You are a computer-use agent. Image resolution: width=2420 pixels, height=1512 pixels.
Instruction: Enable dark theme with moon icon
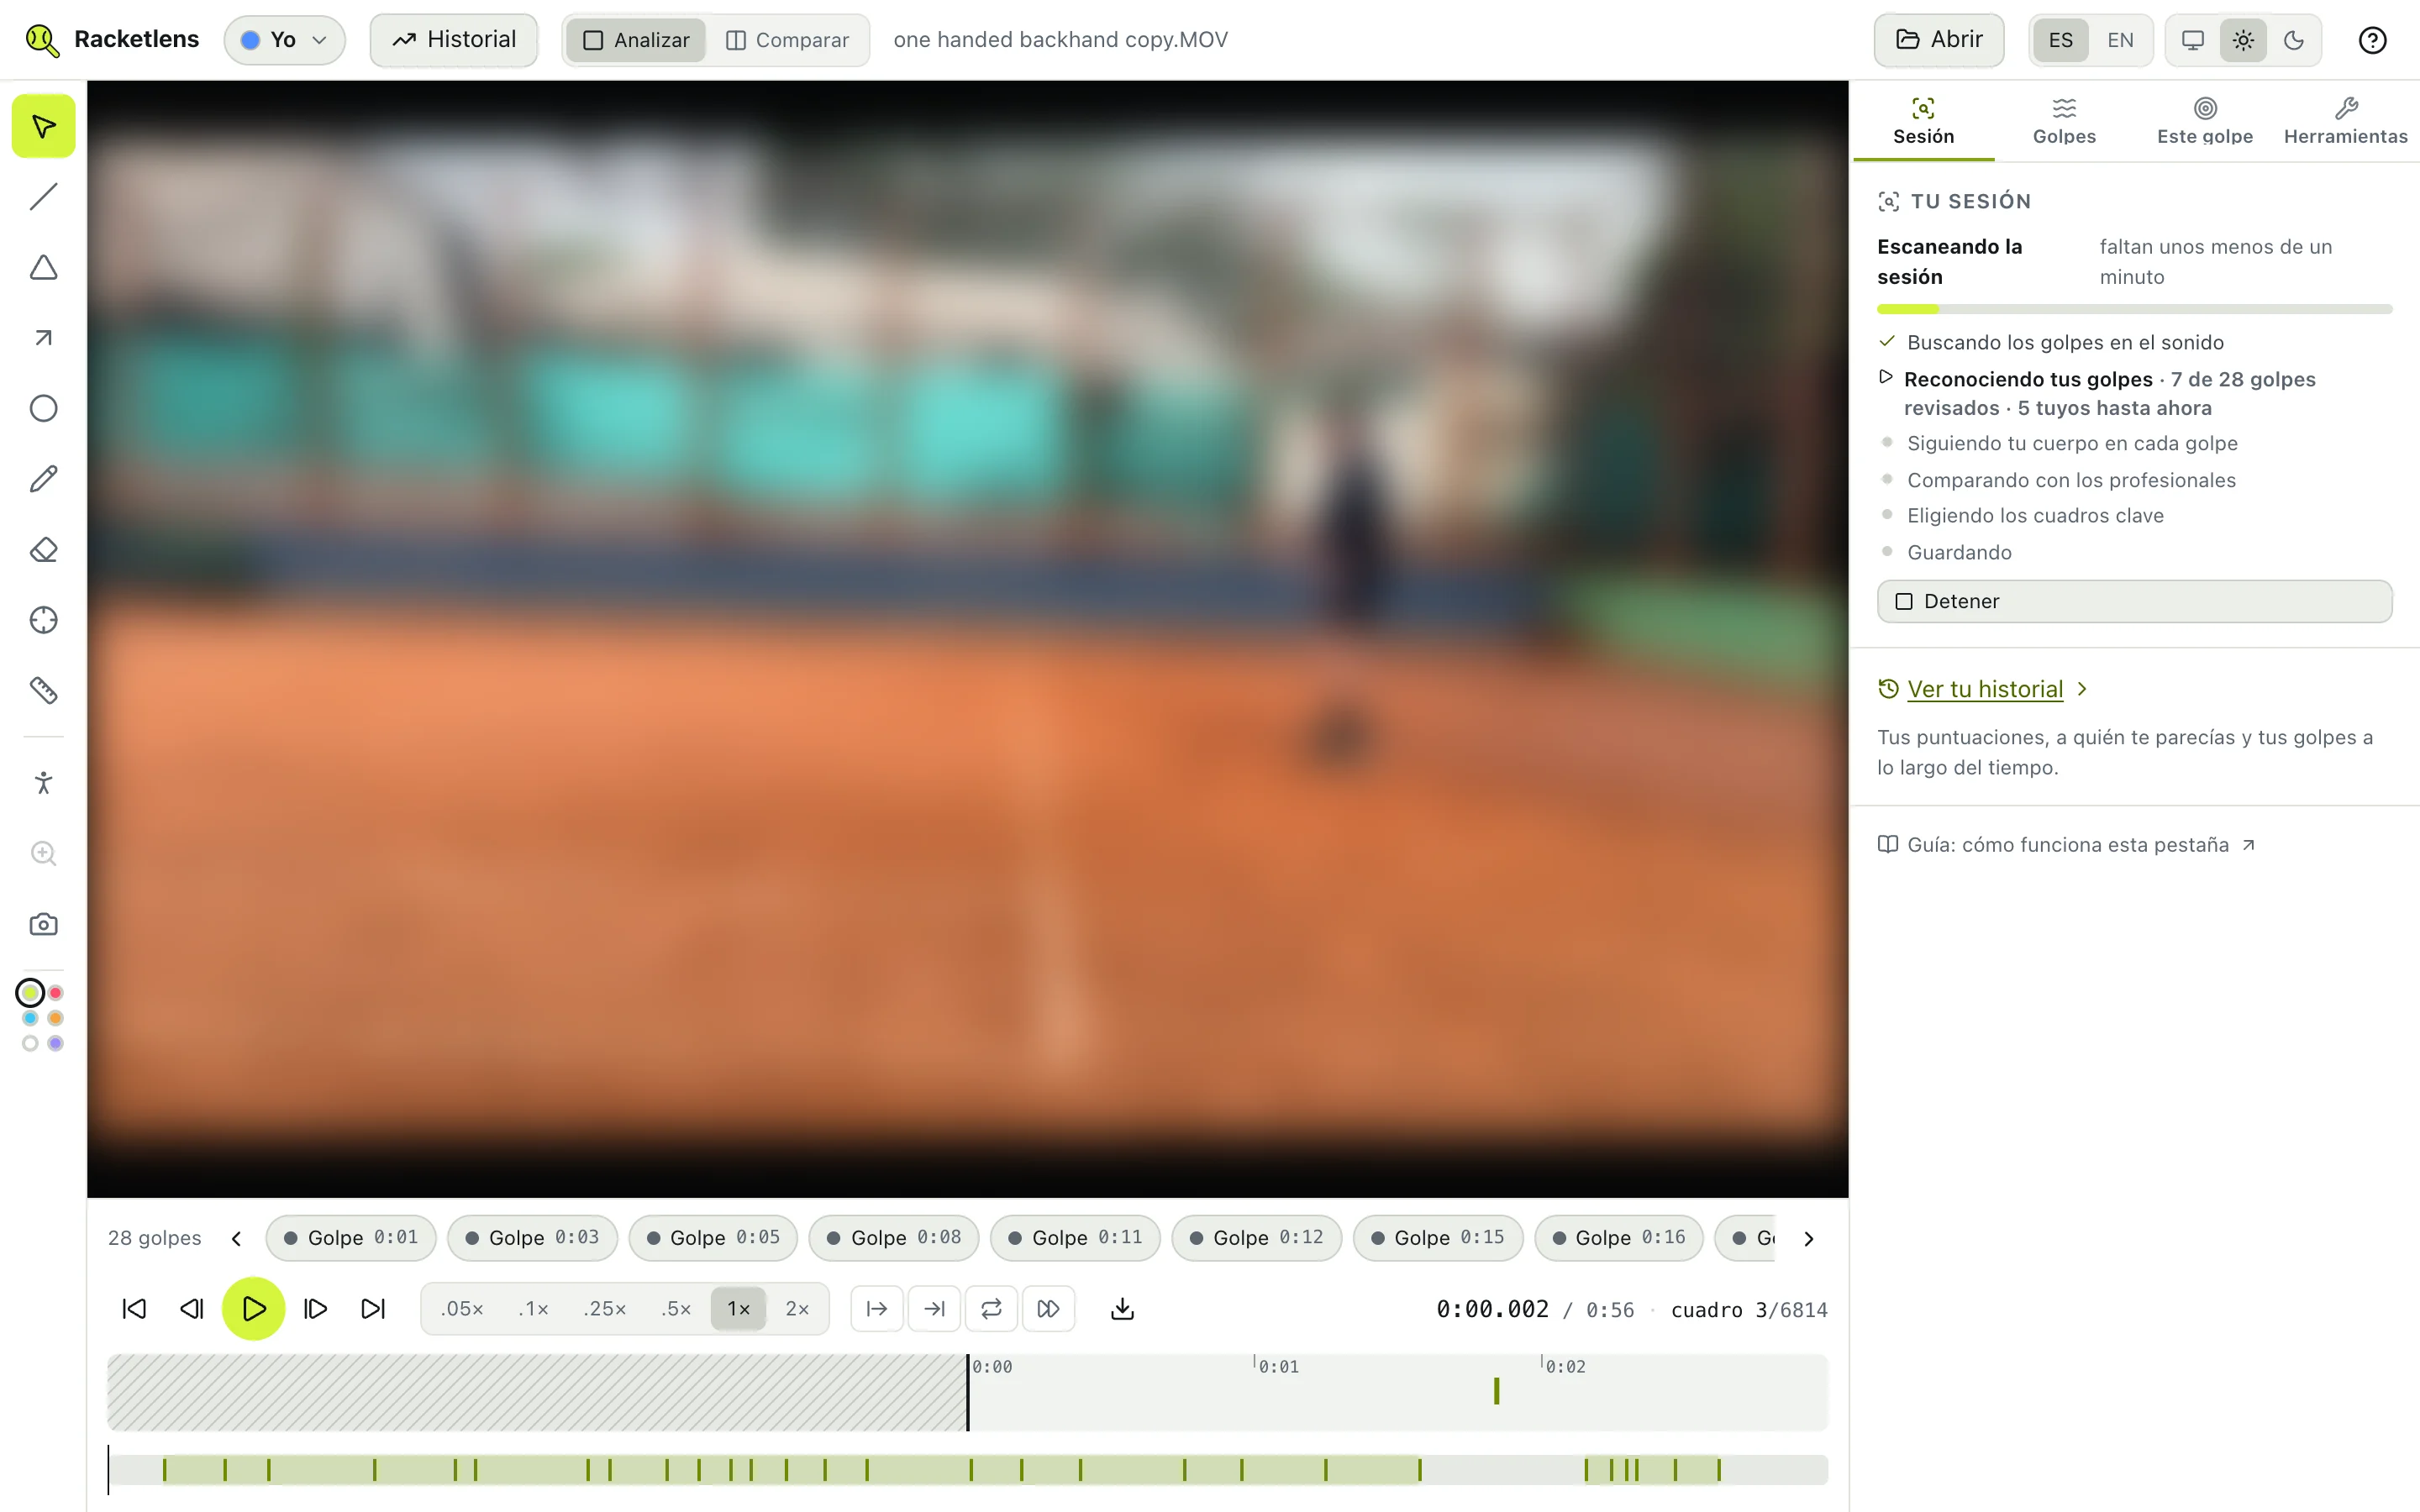2294,40
